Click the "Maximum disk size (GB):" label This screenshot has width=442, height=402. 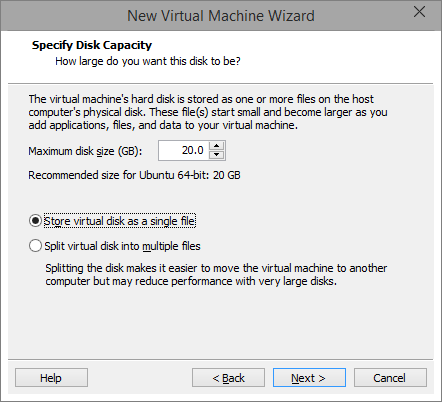[x=85, y=151]
